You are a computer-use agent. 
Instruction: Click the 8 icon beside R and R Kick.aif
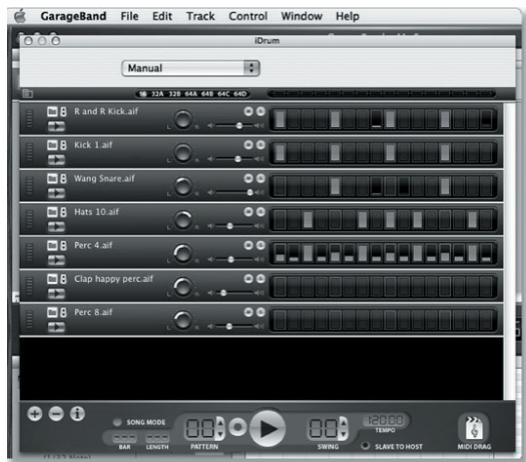63,111
